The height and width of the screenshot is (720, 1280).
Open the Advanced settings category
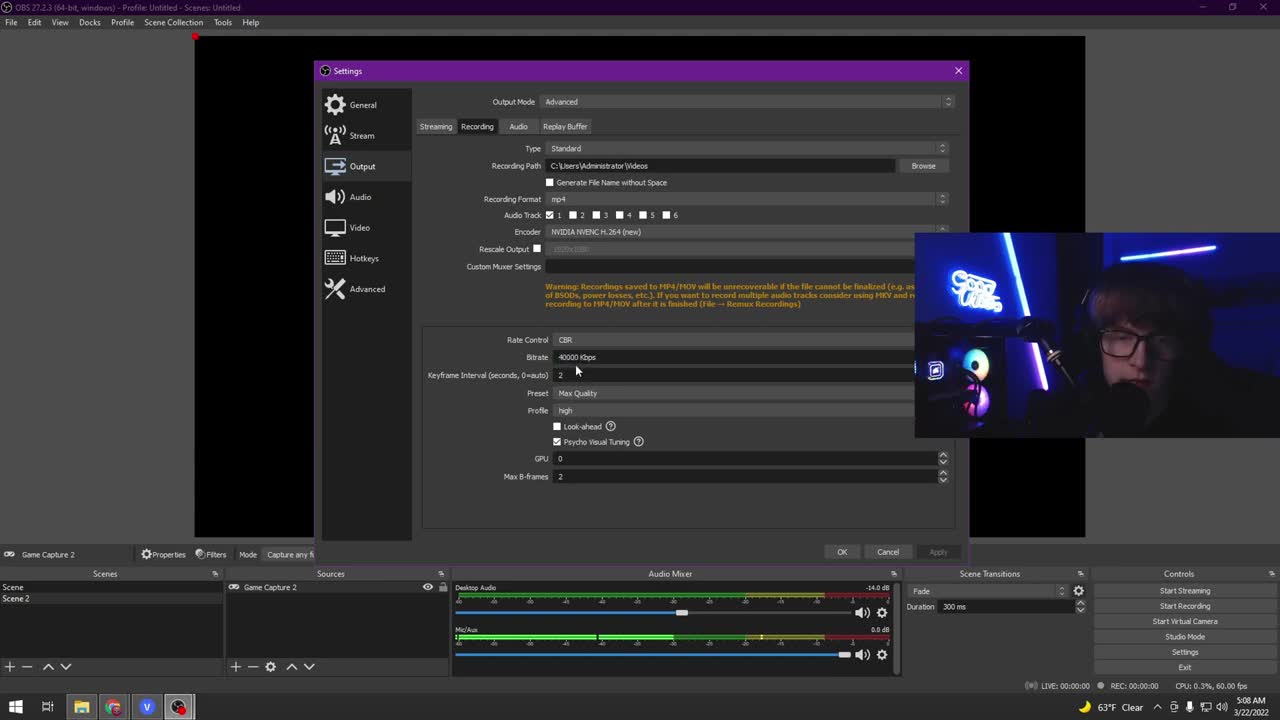pyautogui.click(x=366, y=289)
